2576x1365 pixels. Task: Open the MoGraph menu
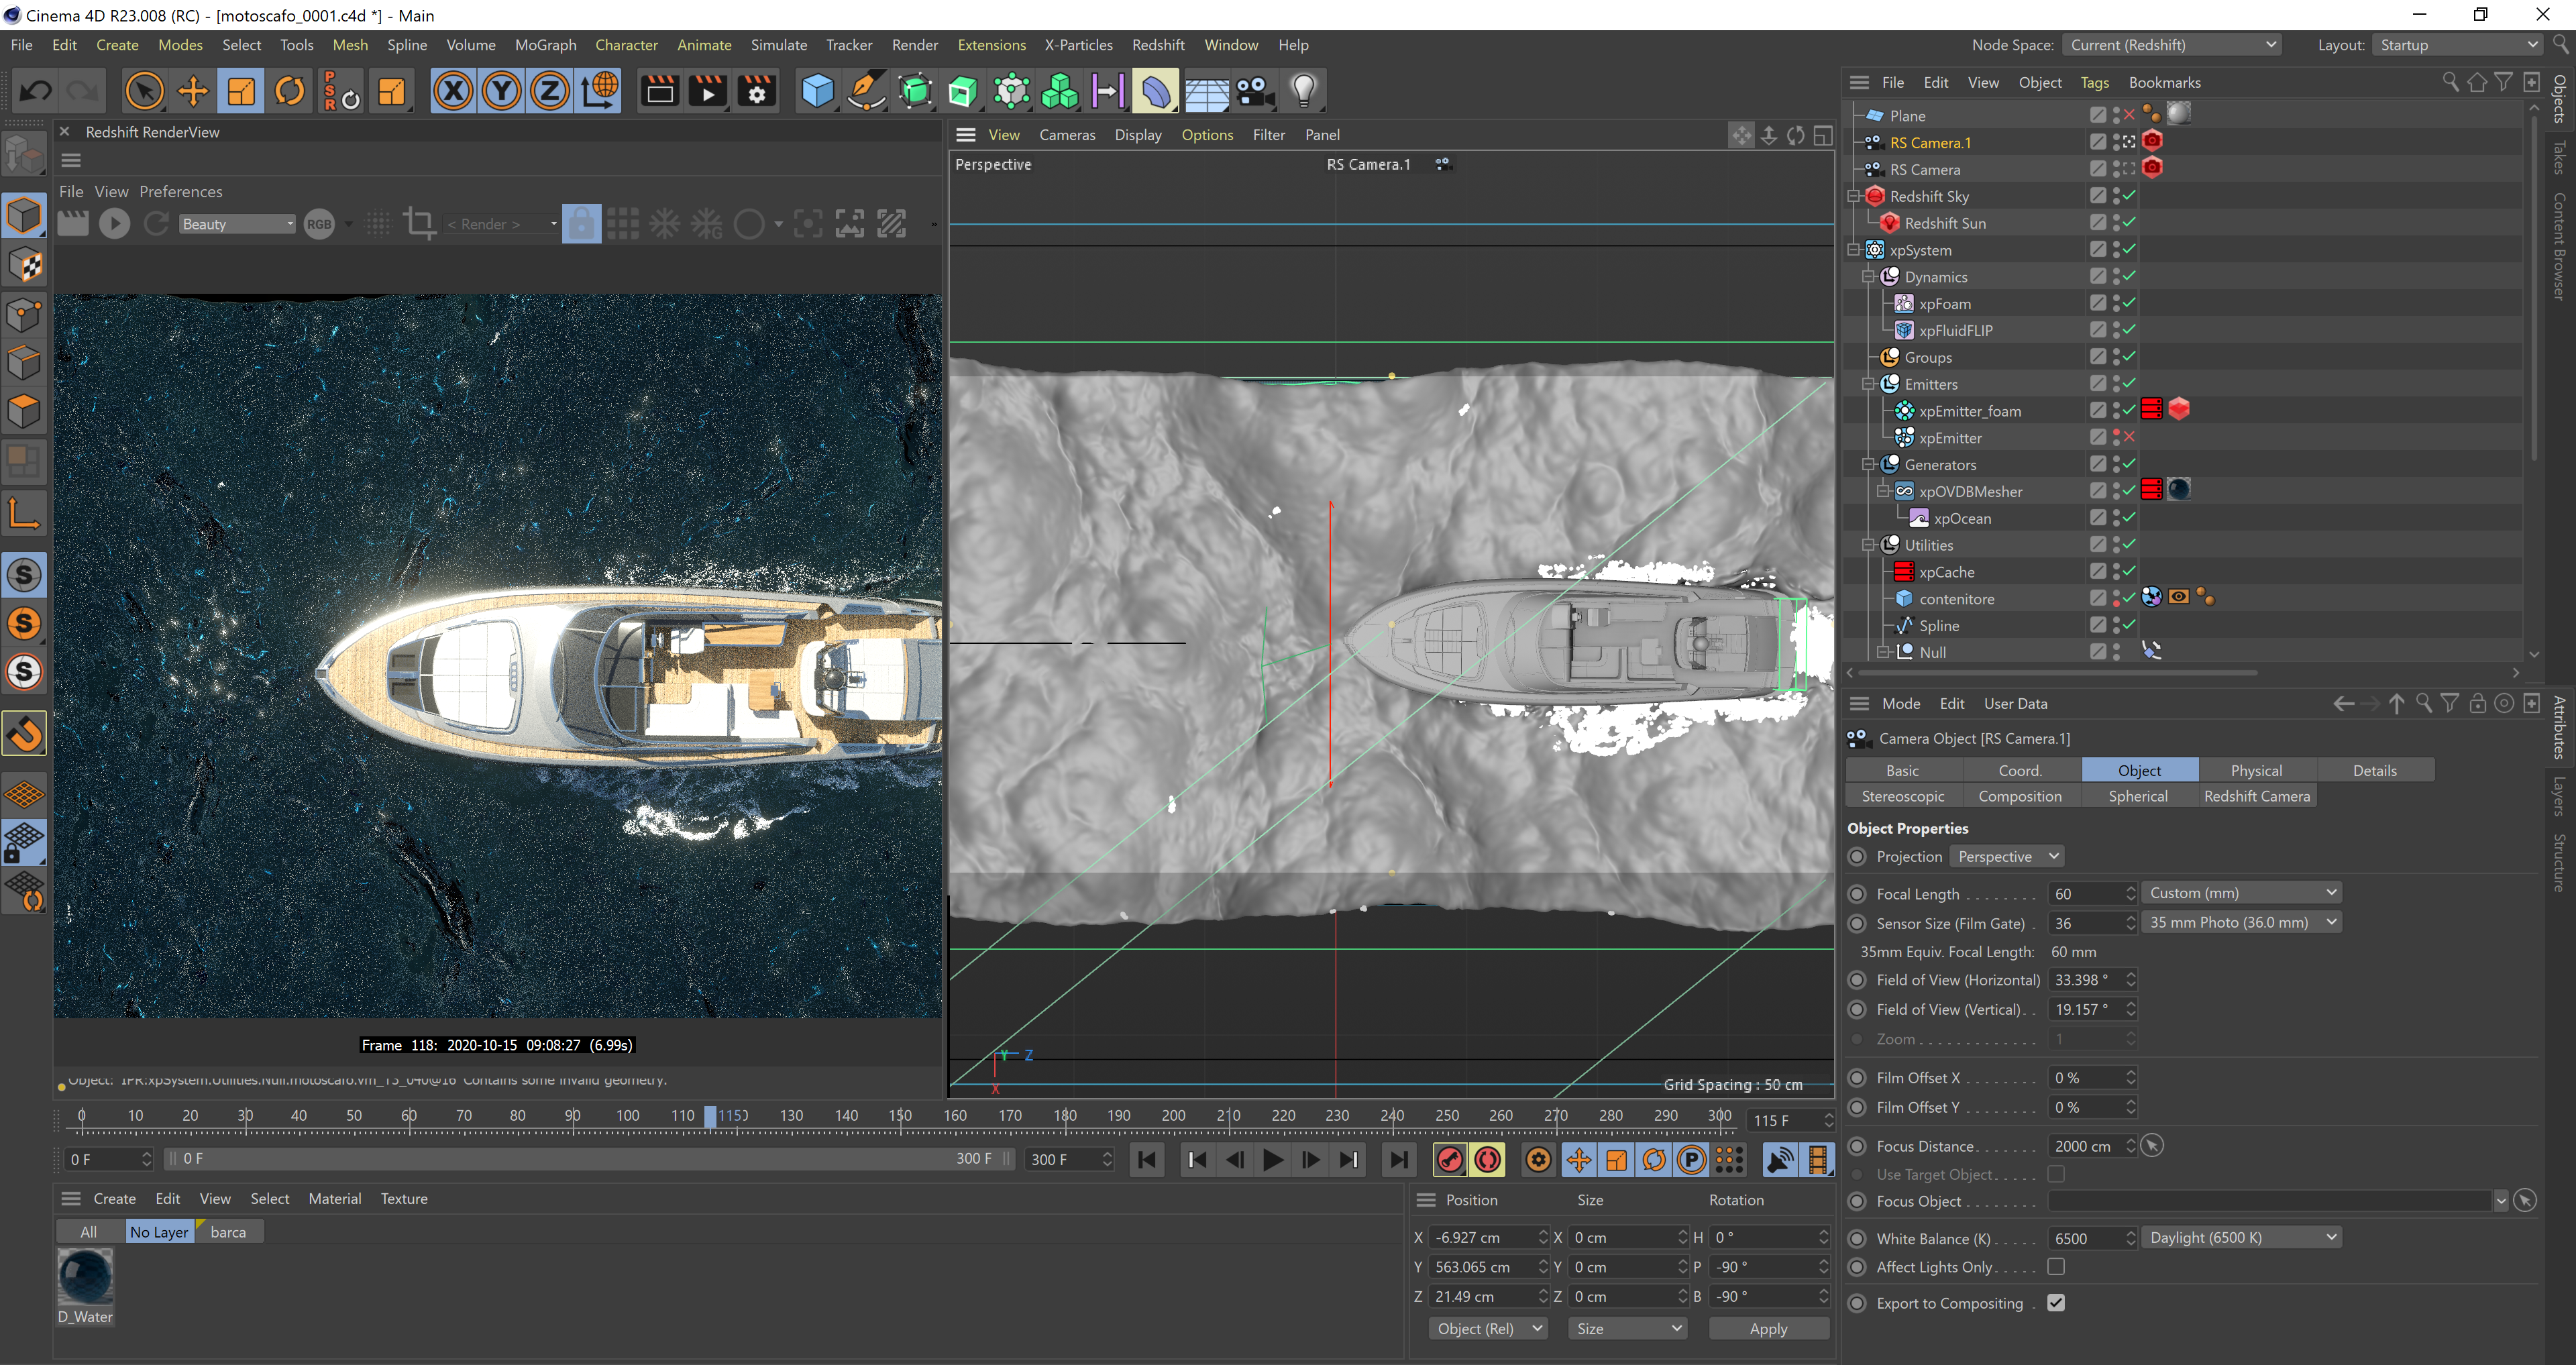click(x=545, y=45)
